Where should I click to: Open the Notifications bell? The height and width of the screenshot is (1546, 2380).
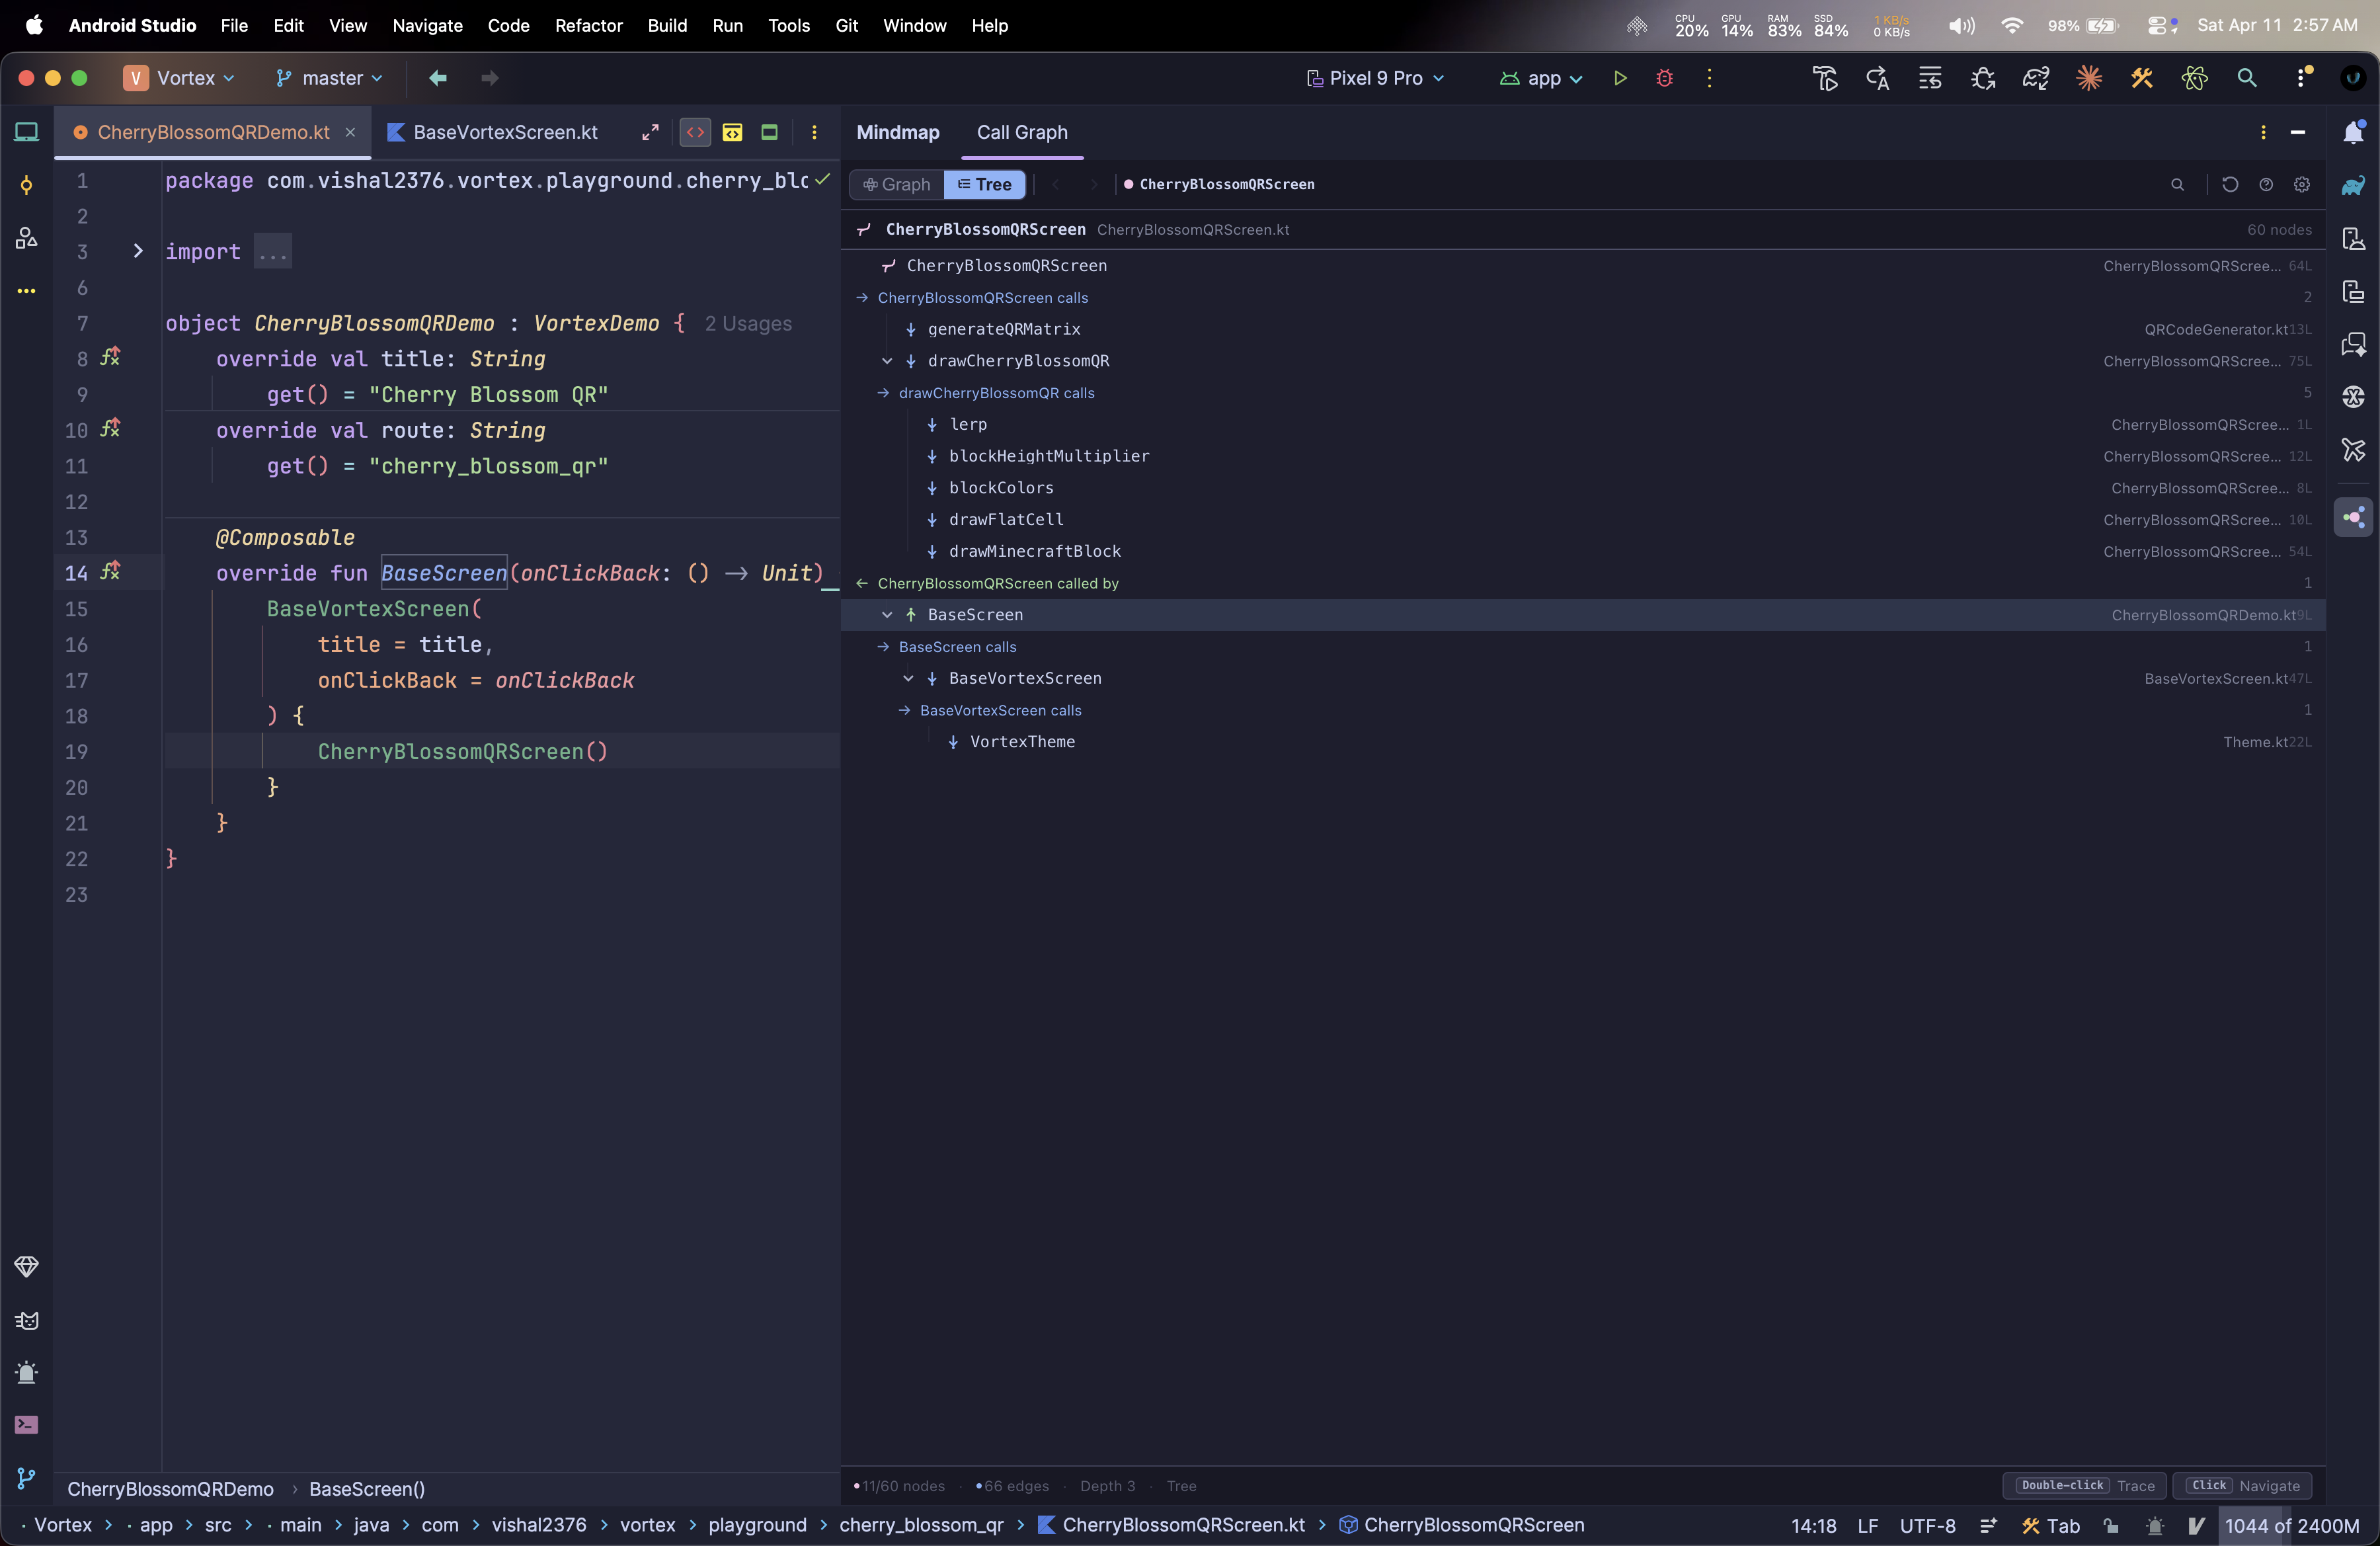(x=2353, y=132)
